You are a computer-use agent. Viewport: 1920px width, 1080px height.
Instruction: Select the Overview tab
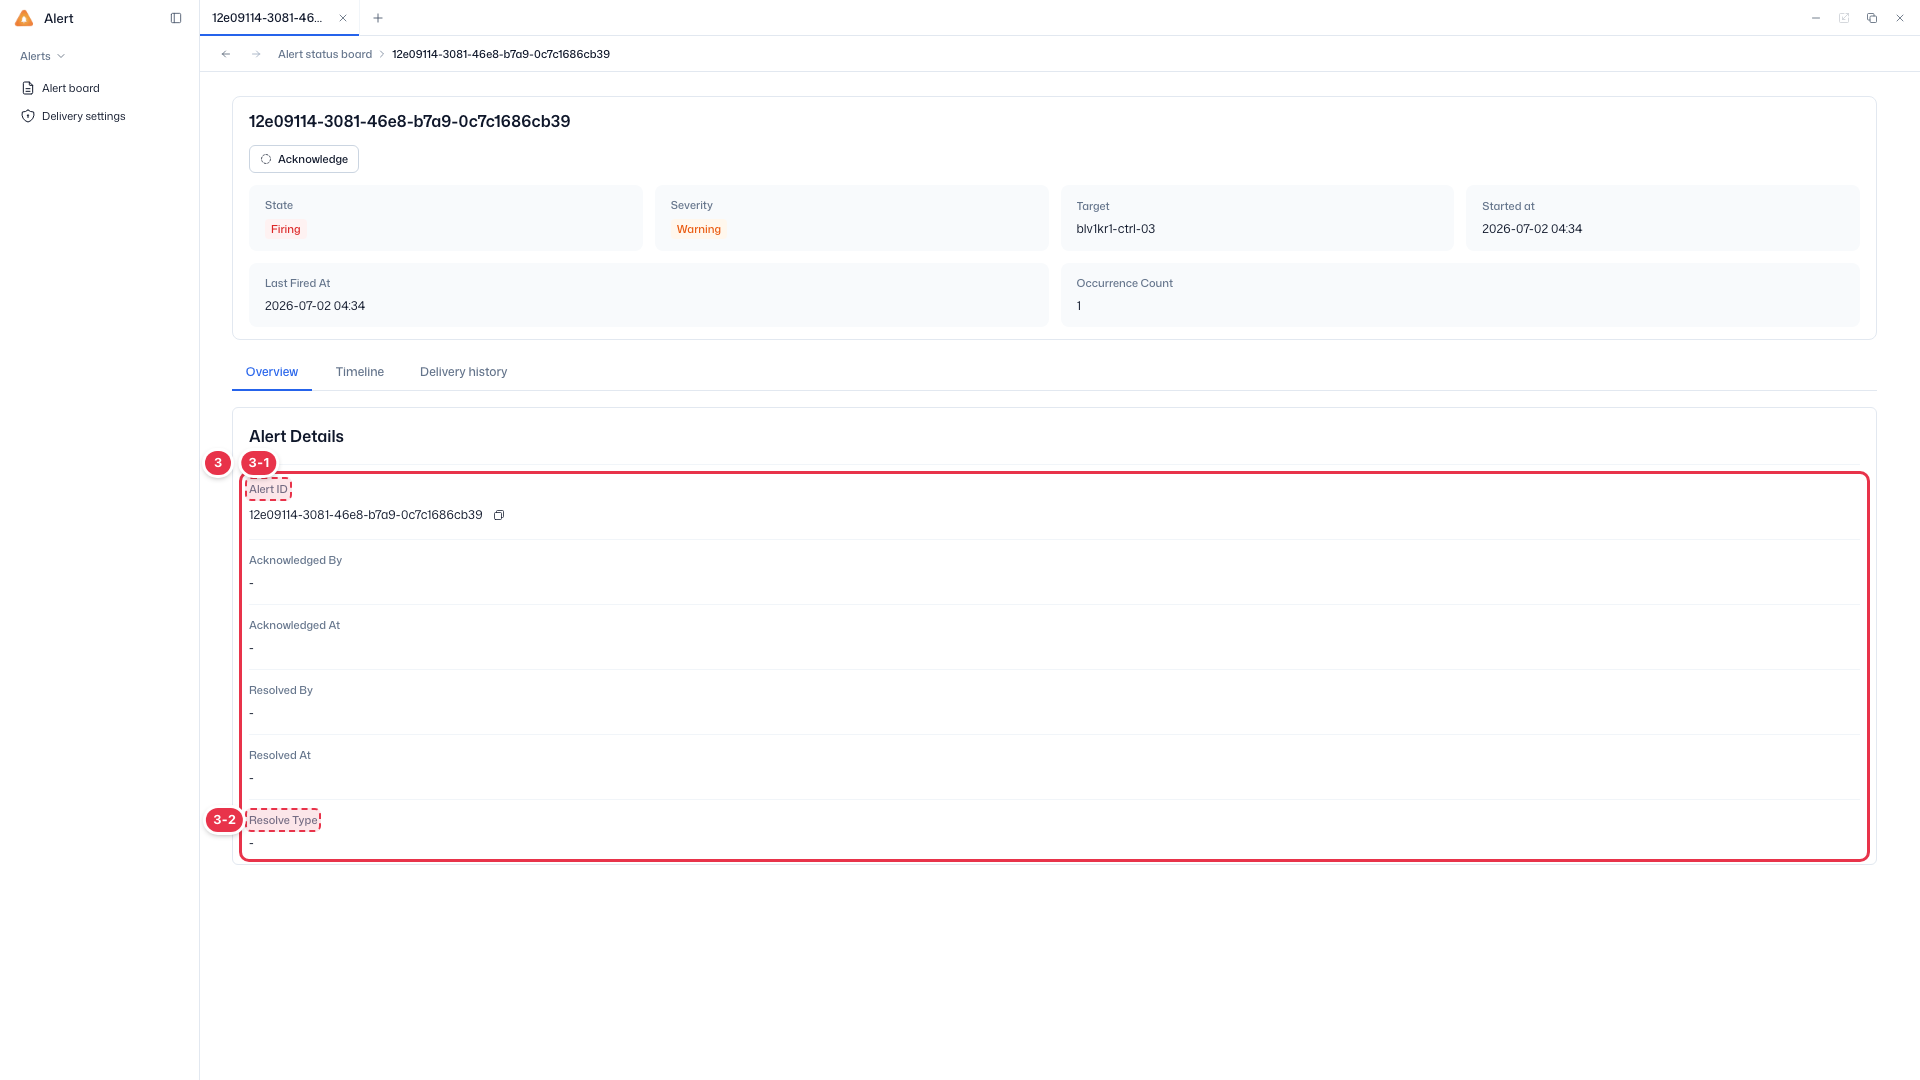pyautogui.click(x=272, y=372)
